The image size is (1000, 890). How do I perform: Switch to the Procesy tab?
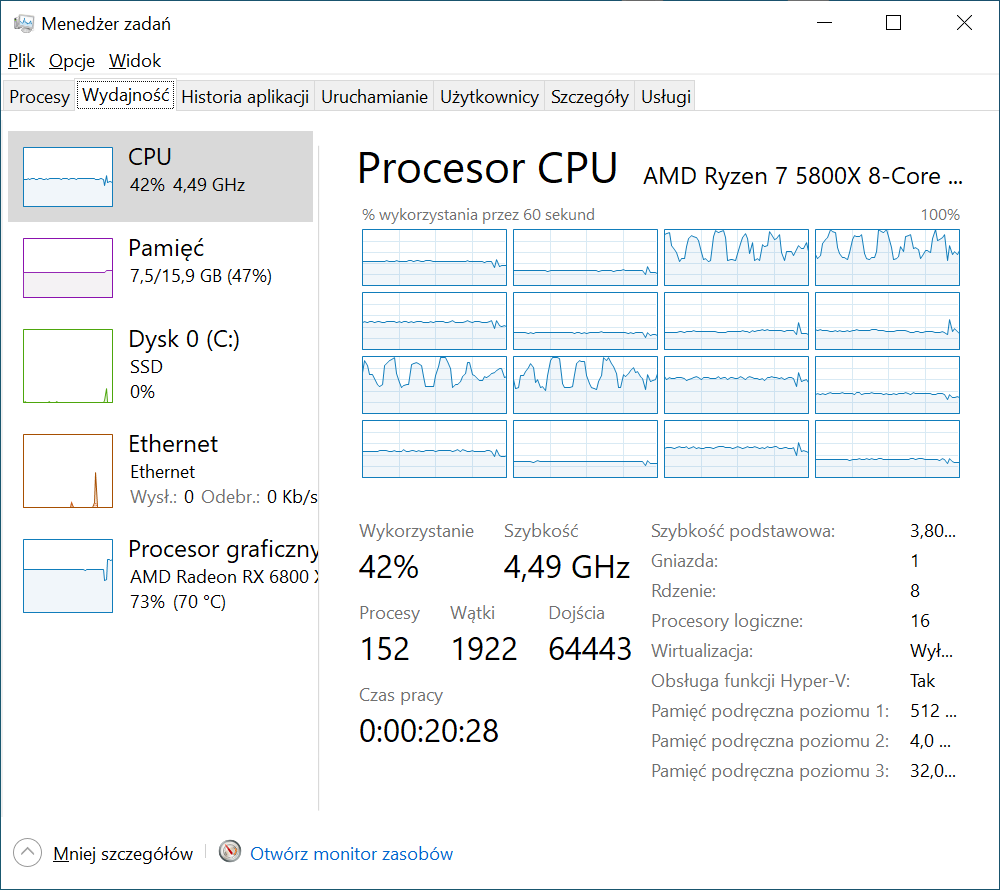pos(38,96)
